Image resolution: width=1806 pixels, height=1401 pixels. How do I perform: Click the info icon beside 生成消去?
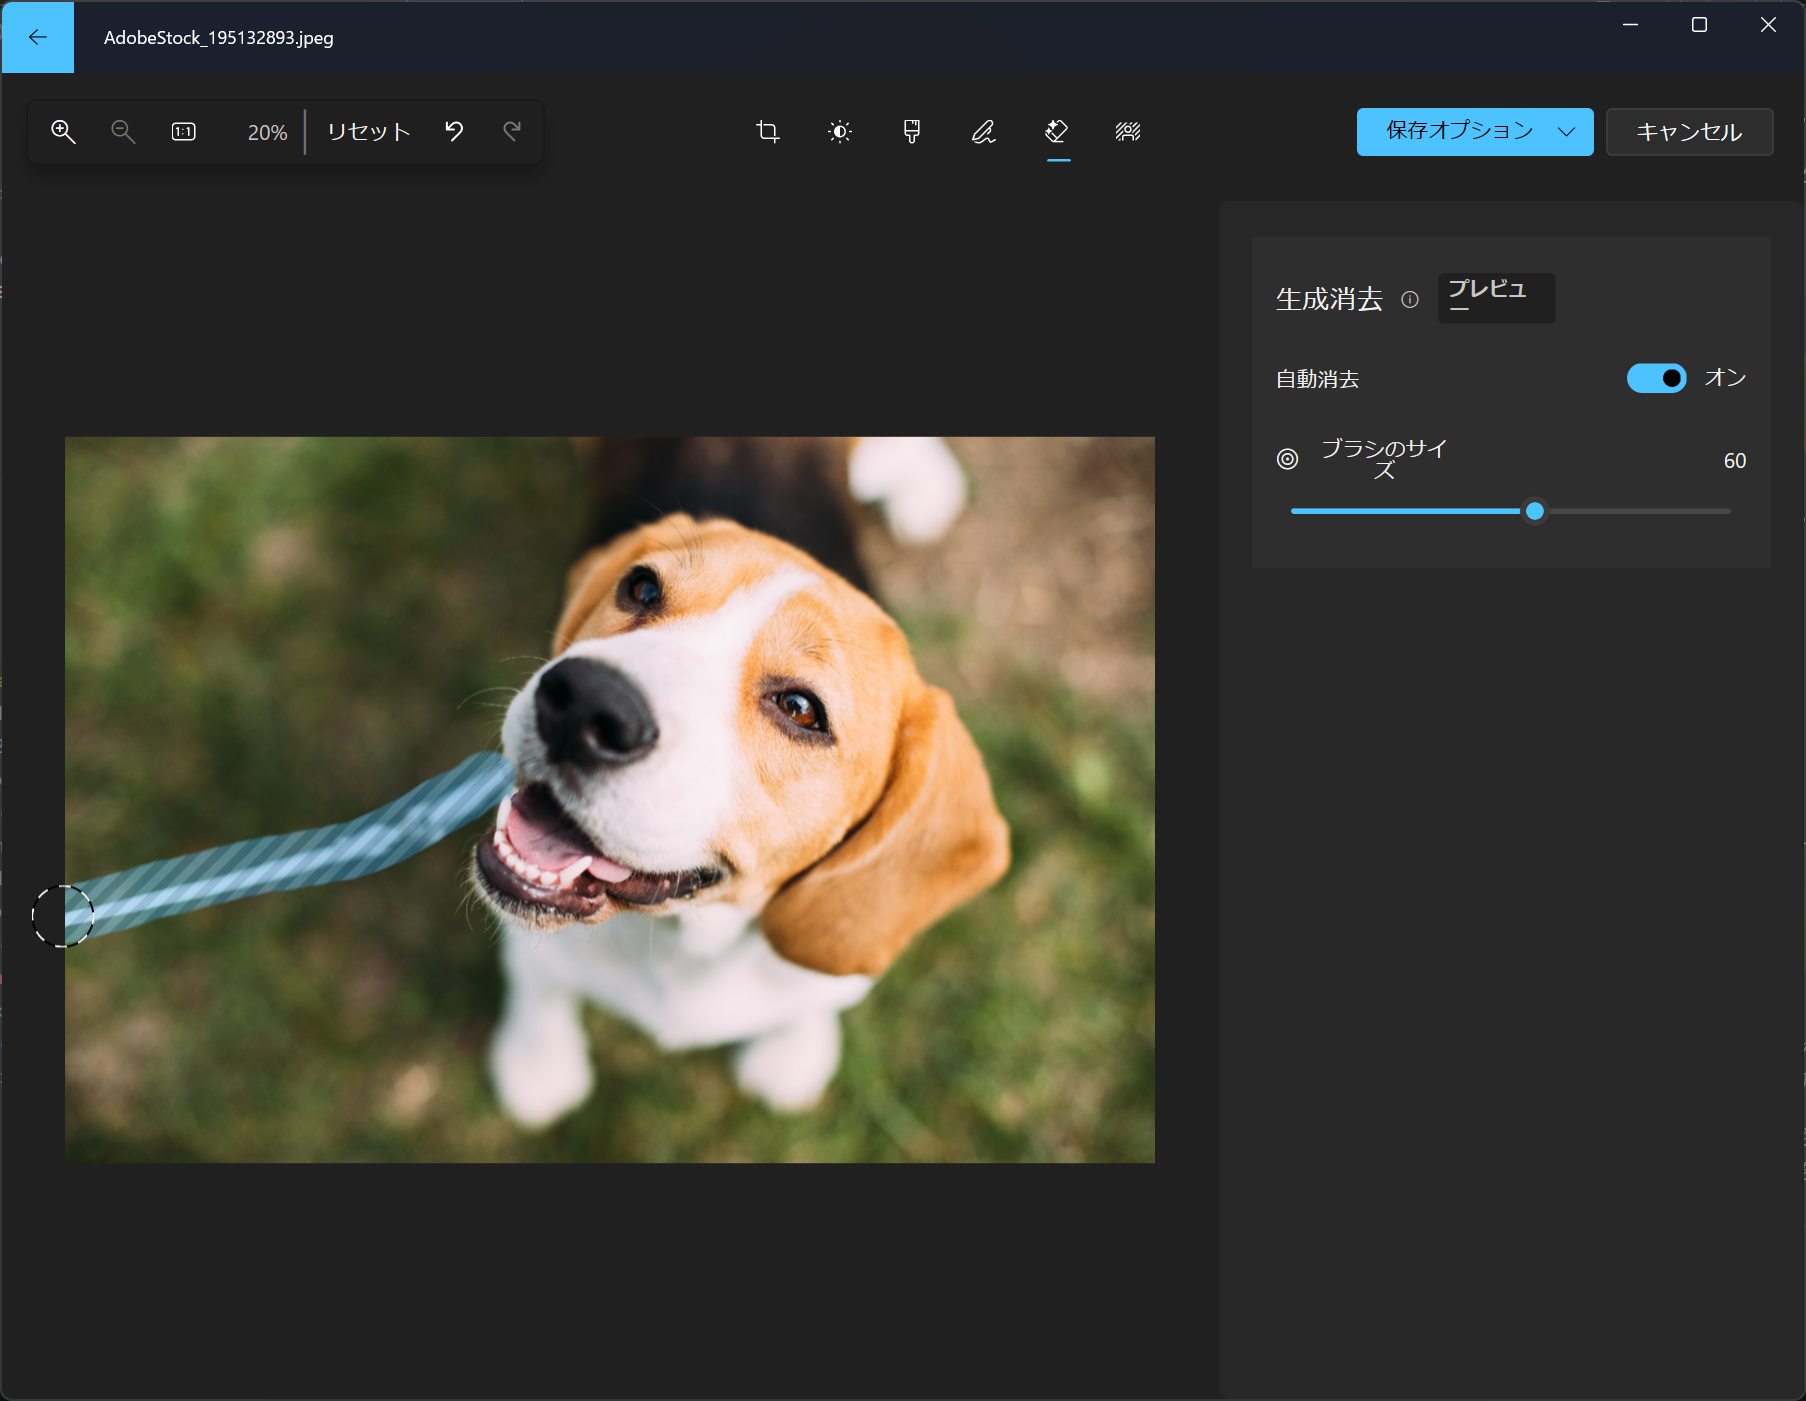pos(1410,299)
